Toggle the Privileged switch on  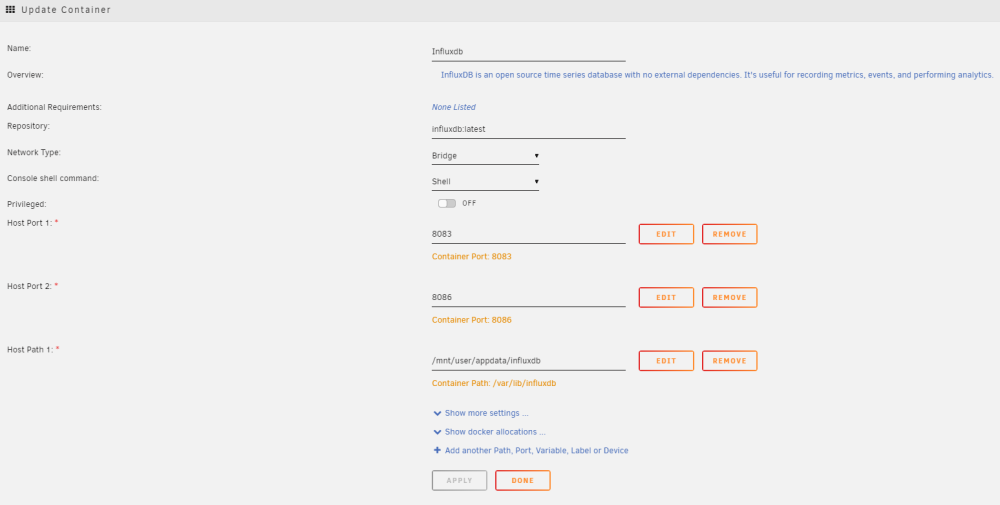pyautogui.click(x=447, y=203)
